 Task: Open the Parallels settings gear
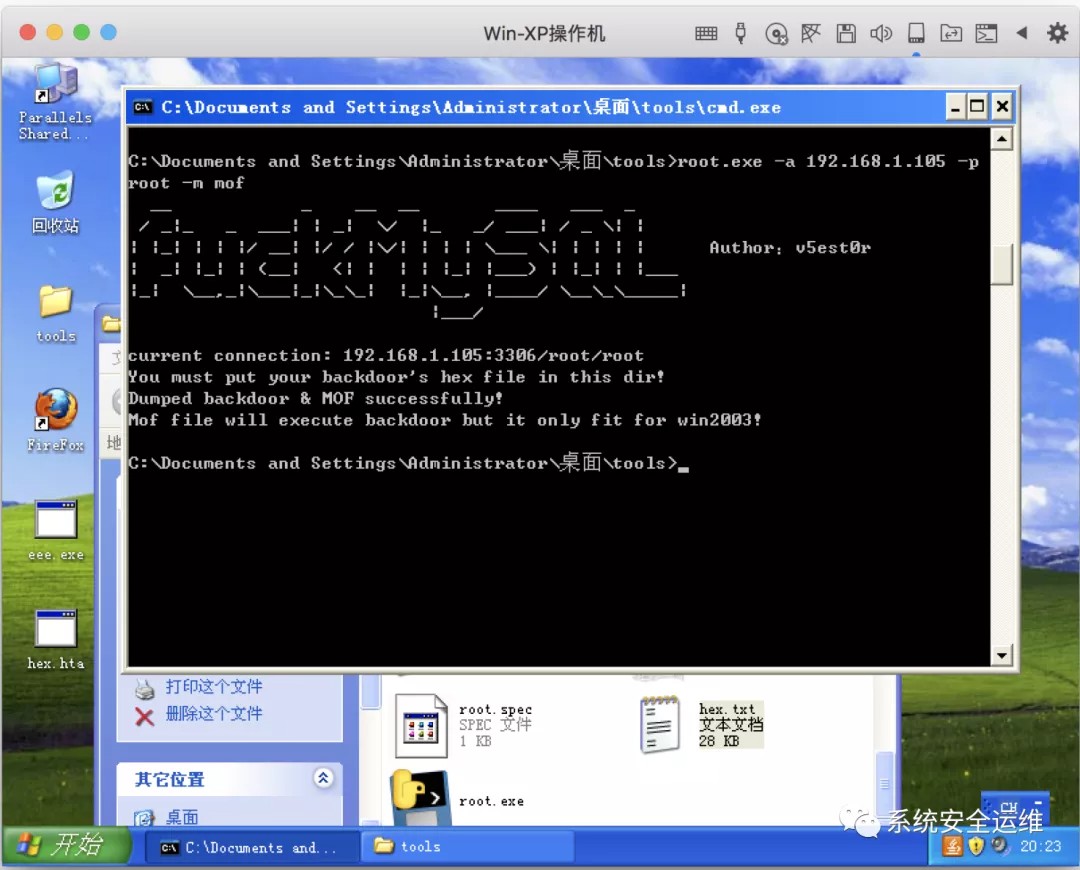coord(1057,33)
